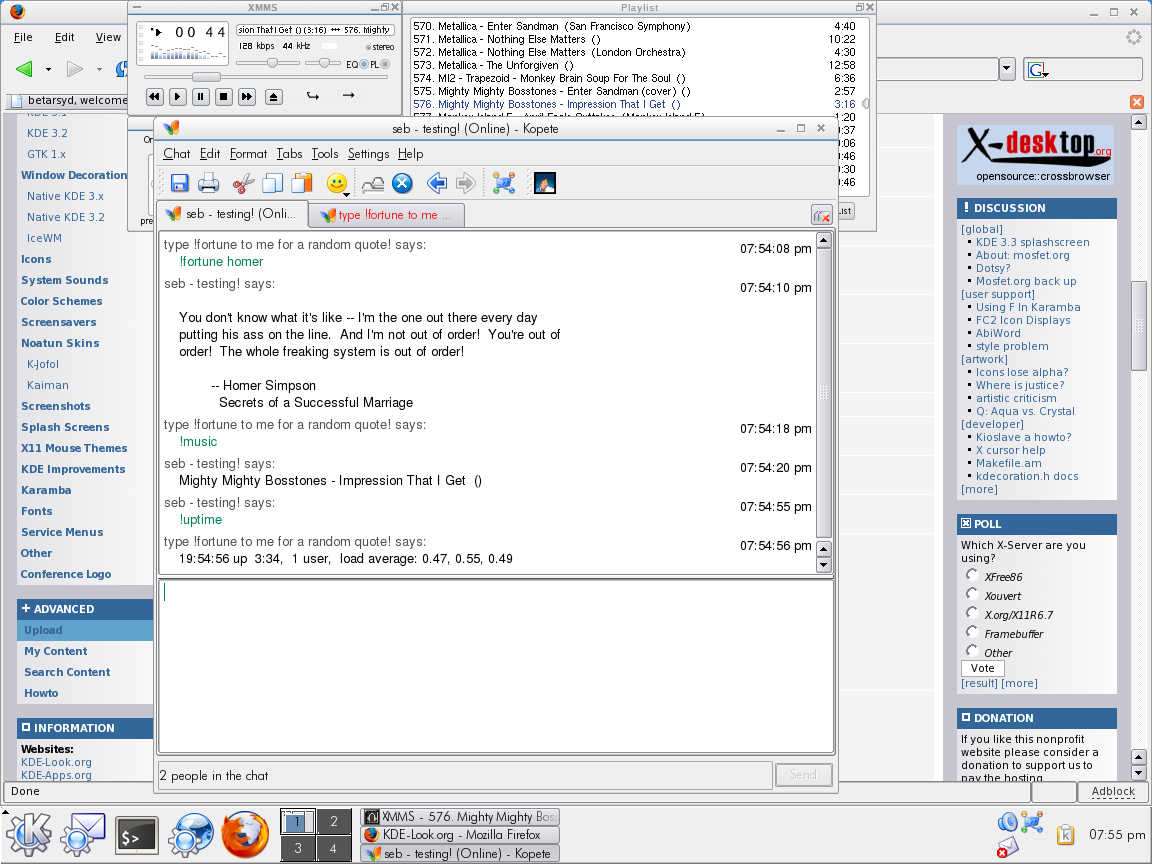Open the Settings menu in Kopete
This screenshot has height=864, width=1152.
[x=368, y=154]
